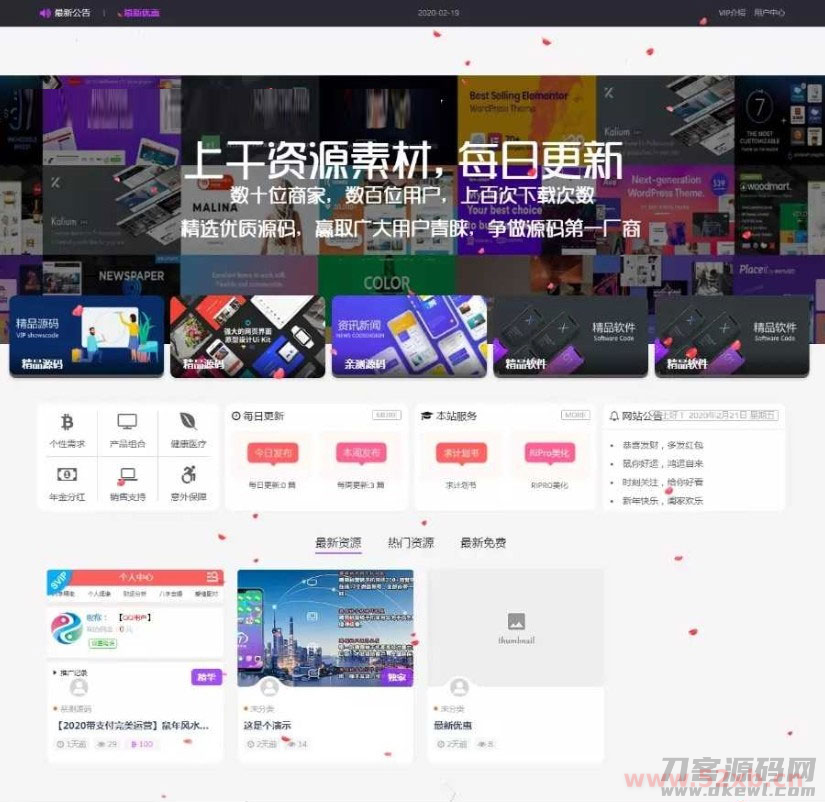This screenshot has height=802, width=826.
Task: Open the MORE link of 每日更新
Action: click(385, 414)
